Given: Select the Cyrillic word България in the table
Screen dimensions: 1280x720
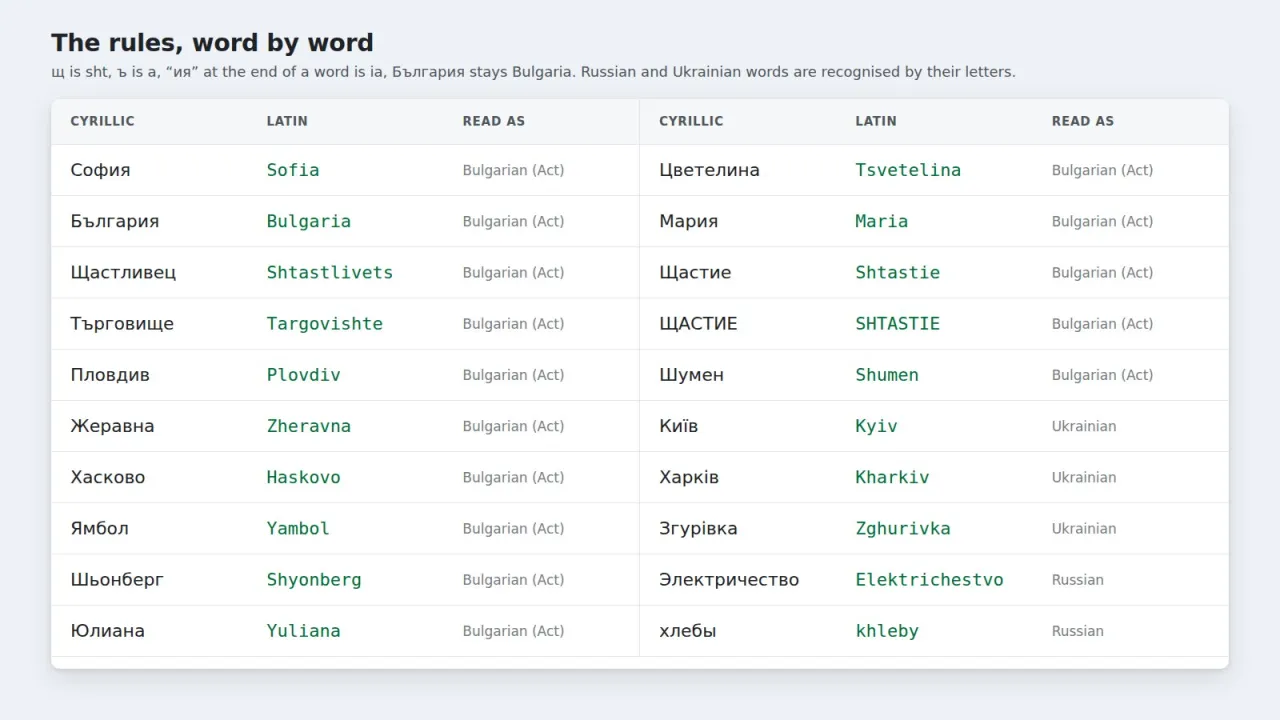Looking at the screenshot, I should point(114,221).
